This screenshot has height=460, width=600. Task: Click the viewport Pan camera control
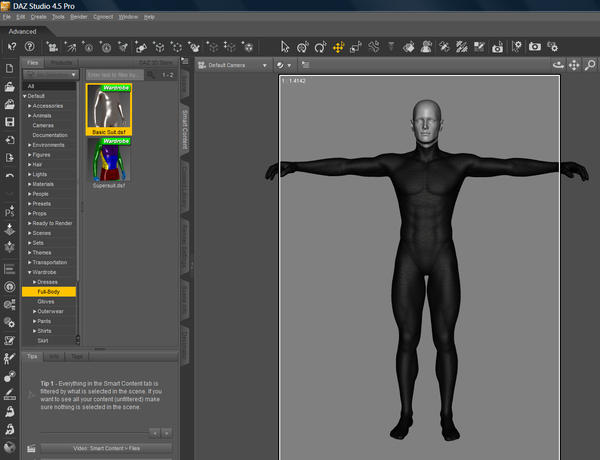coord(574,65)
